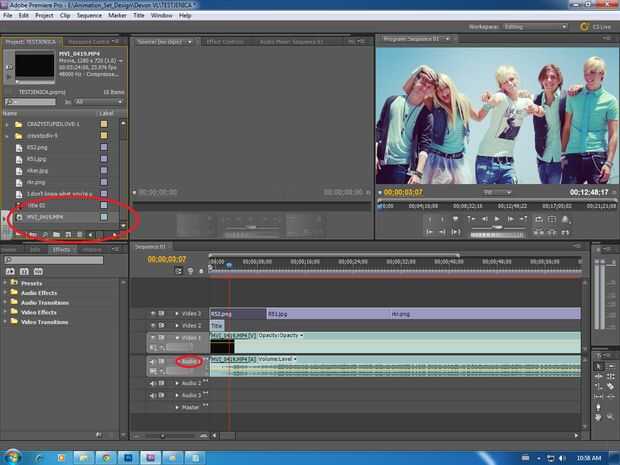Screen dimensions: 620x465
Task: Click Go to In Point icon
Action: click(x=430, y=232)
